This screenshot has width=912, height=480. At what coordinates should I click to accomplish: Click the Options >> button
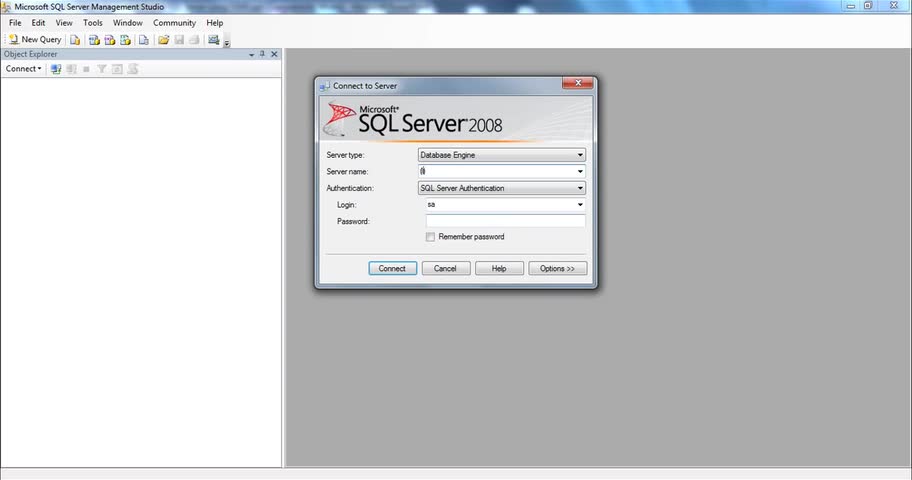click(557, 268)
